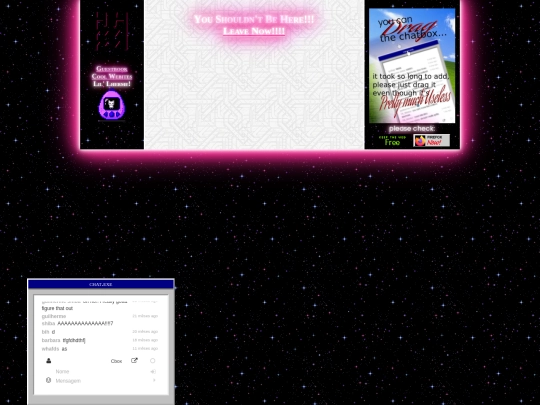
Task: Click the refresh circle icon in chatbox
Action: 153,361
